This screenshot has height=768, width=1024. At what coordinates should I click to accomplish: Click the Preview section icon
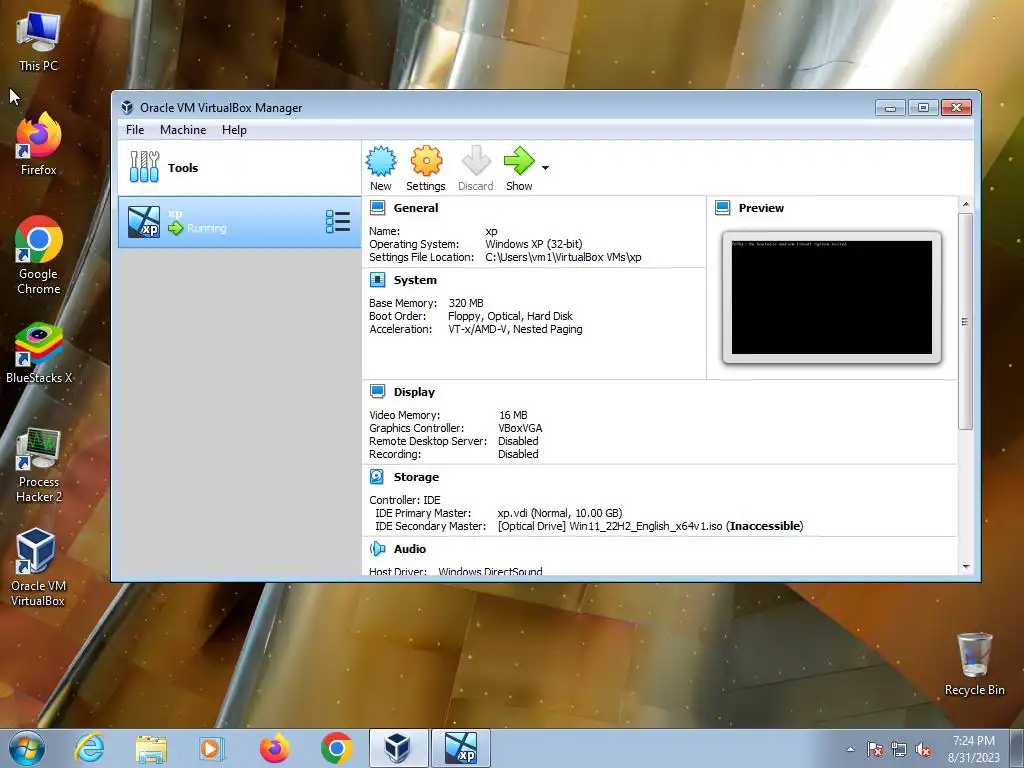click(x=722, y=208)
